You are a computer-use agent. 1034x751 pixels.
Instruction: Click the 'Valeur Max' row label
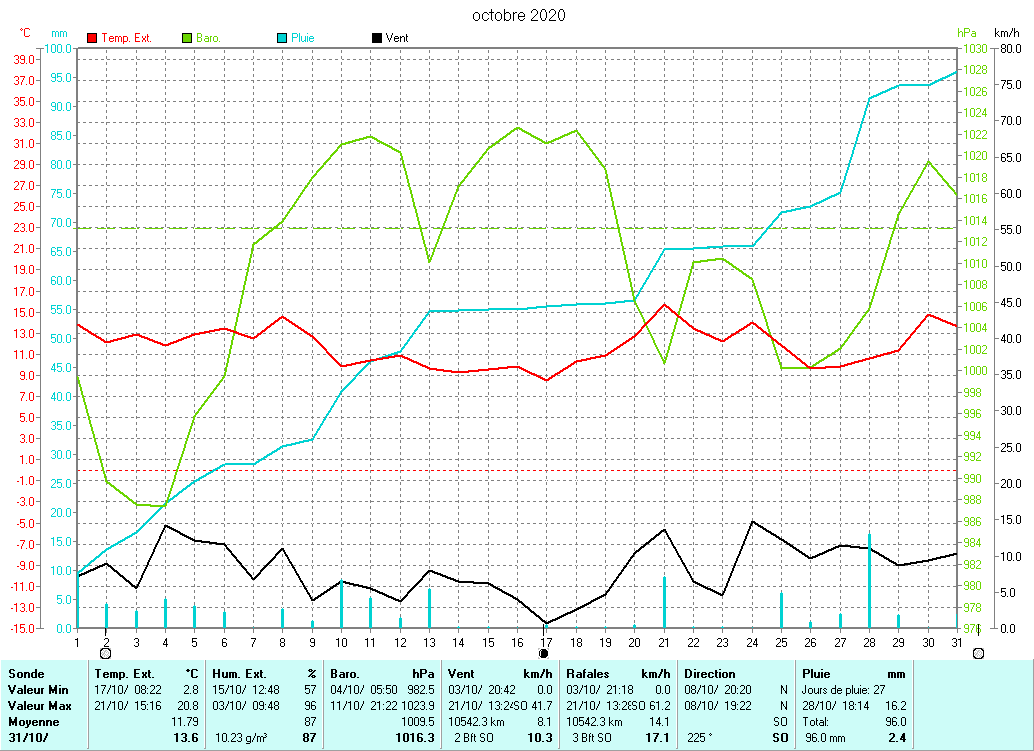coord(39,706)
